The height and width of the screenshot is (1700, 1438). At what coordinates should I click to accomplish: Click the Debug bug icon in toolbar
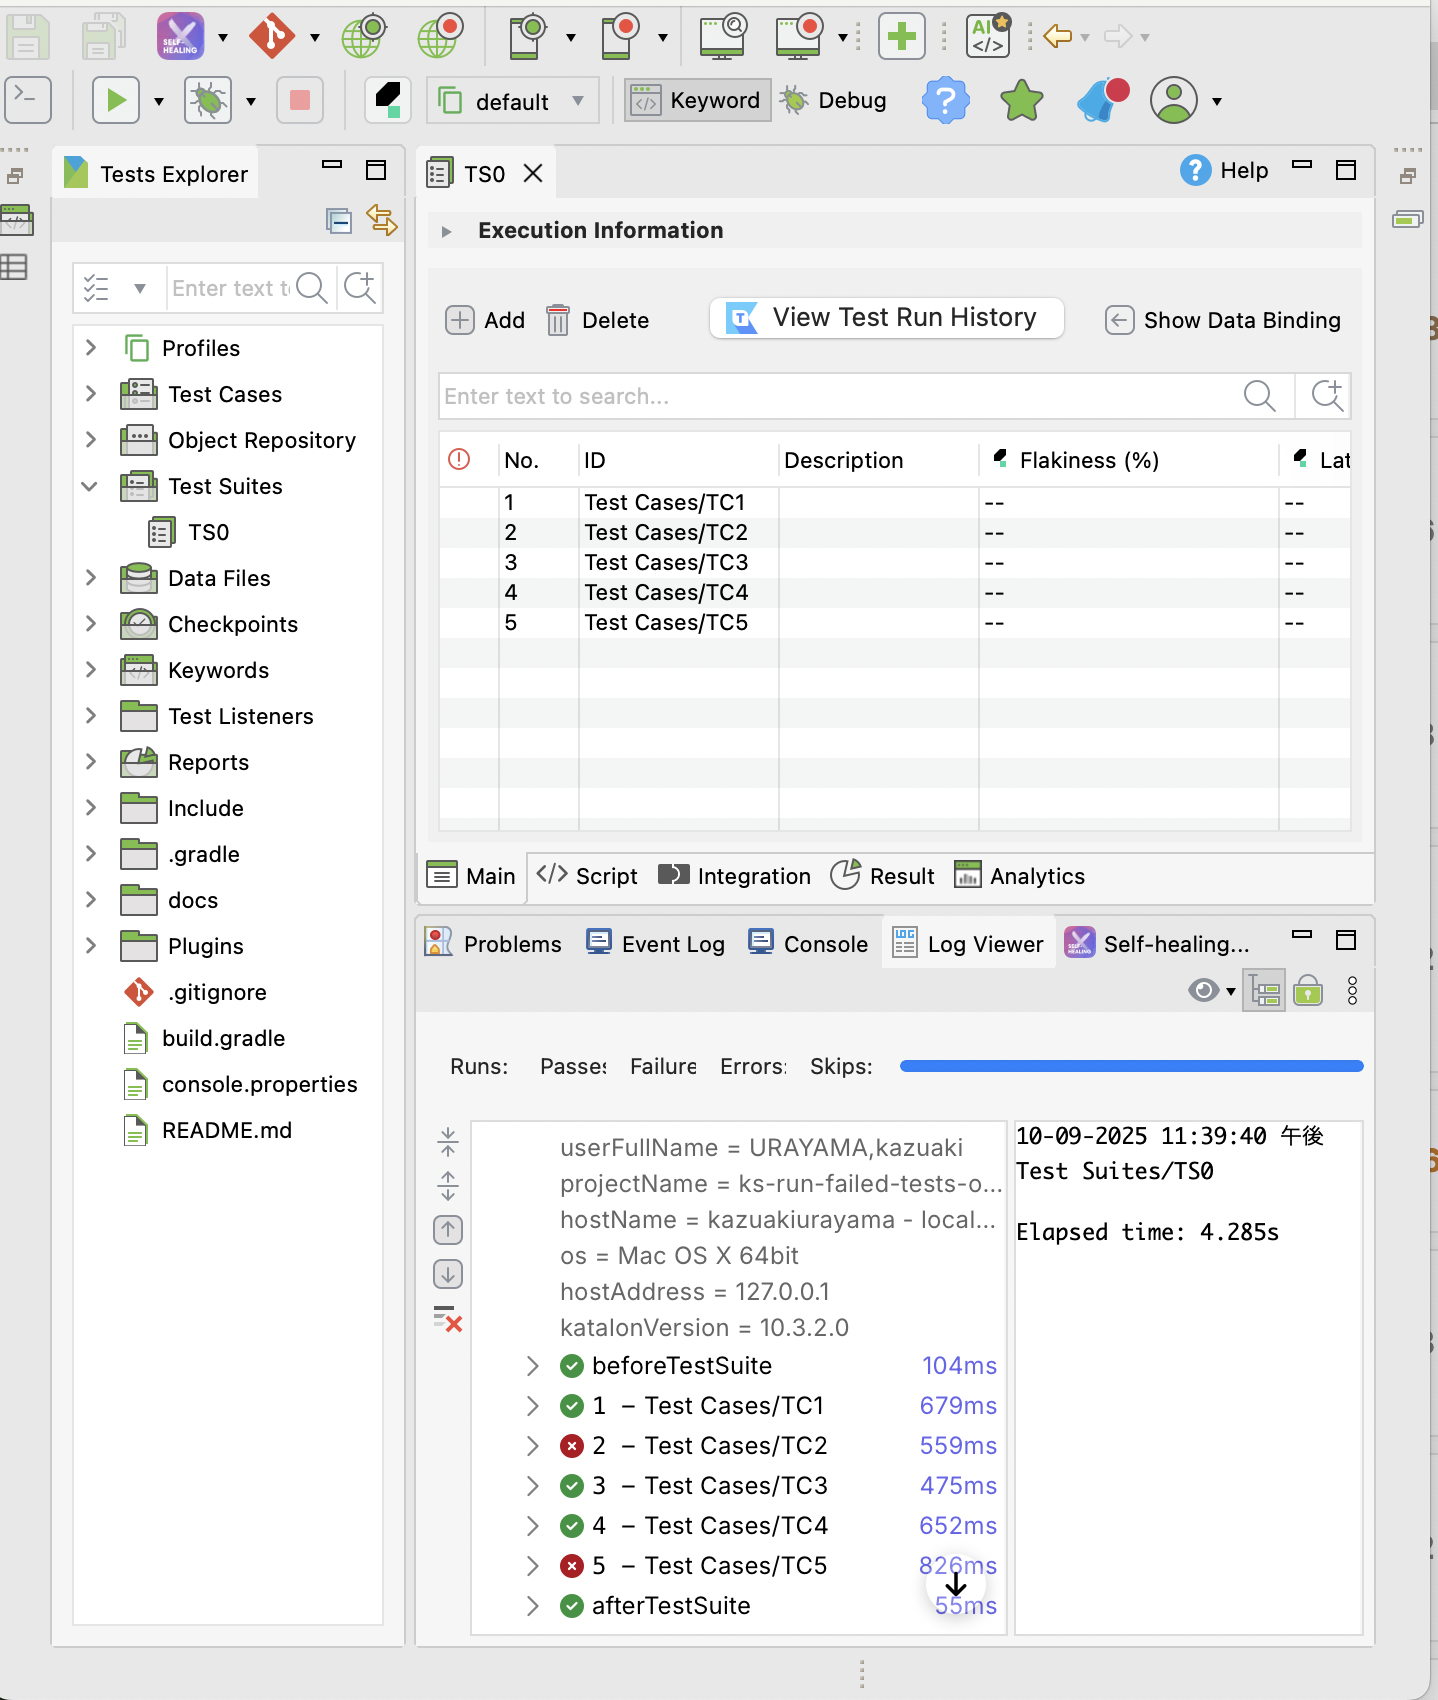[x=208, y=101]
